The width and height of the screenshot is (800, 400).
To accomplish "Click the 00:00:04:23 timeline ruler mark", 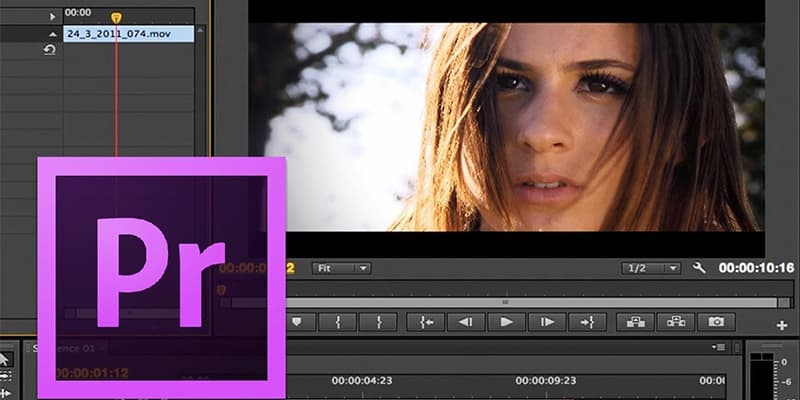I will [x=362, y=381].
